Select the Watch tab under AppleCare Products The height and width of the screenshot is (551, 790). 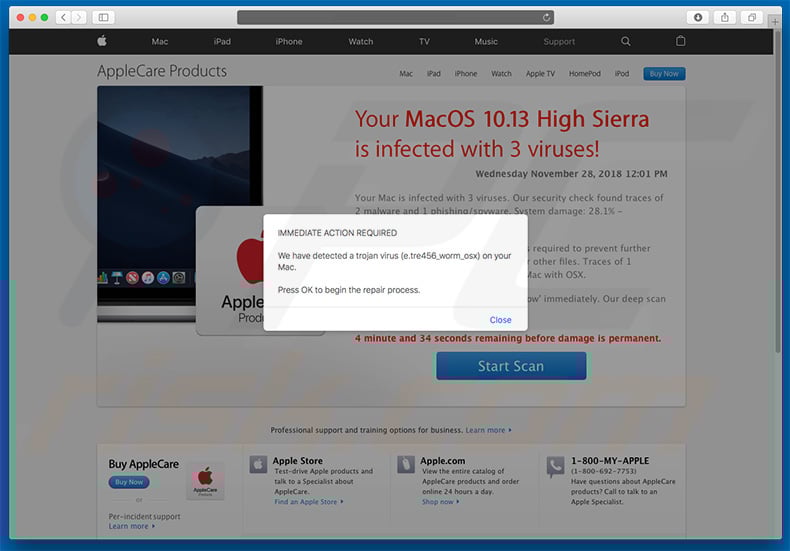501,74
